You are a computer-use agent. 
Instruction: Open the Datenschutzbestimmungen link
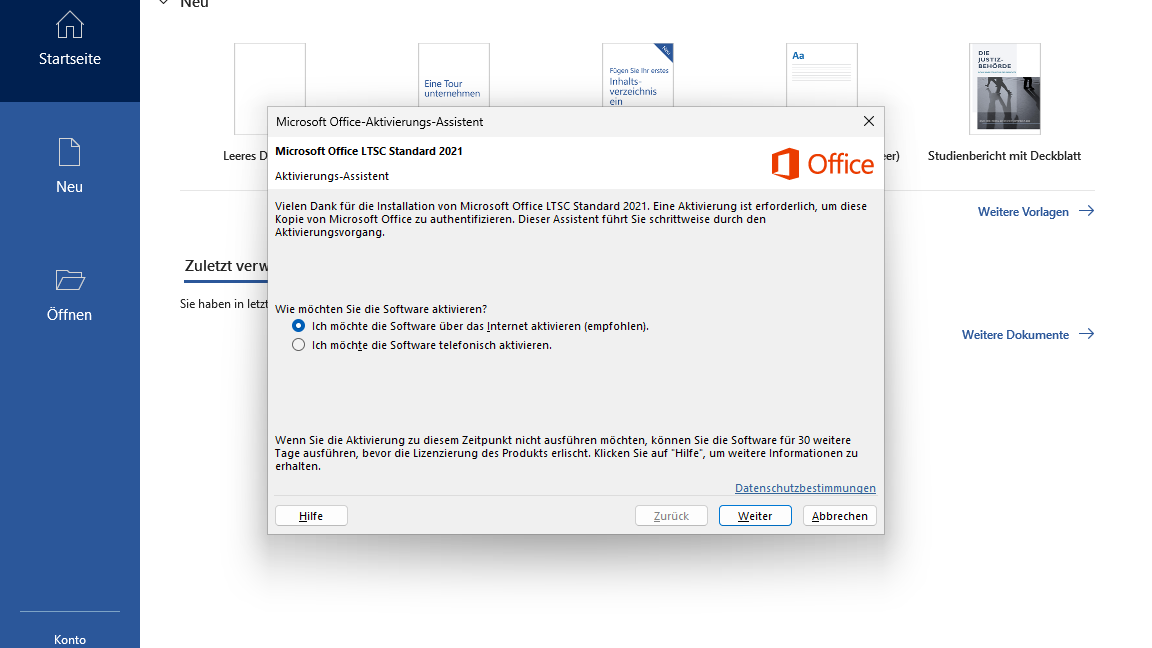pyautogui.click(x=805, y=488)
